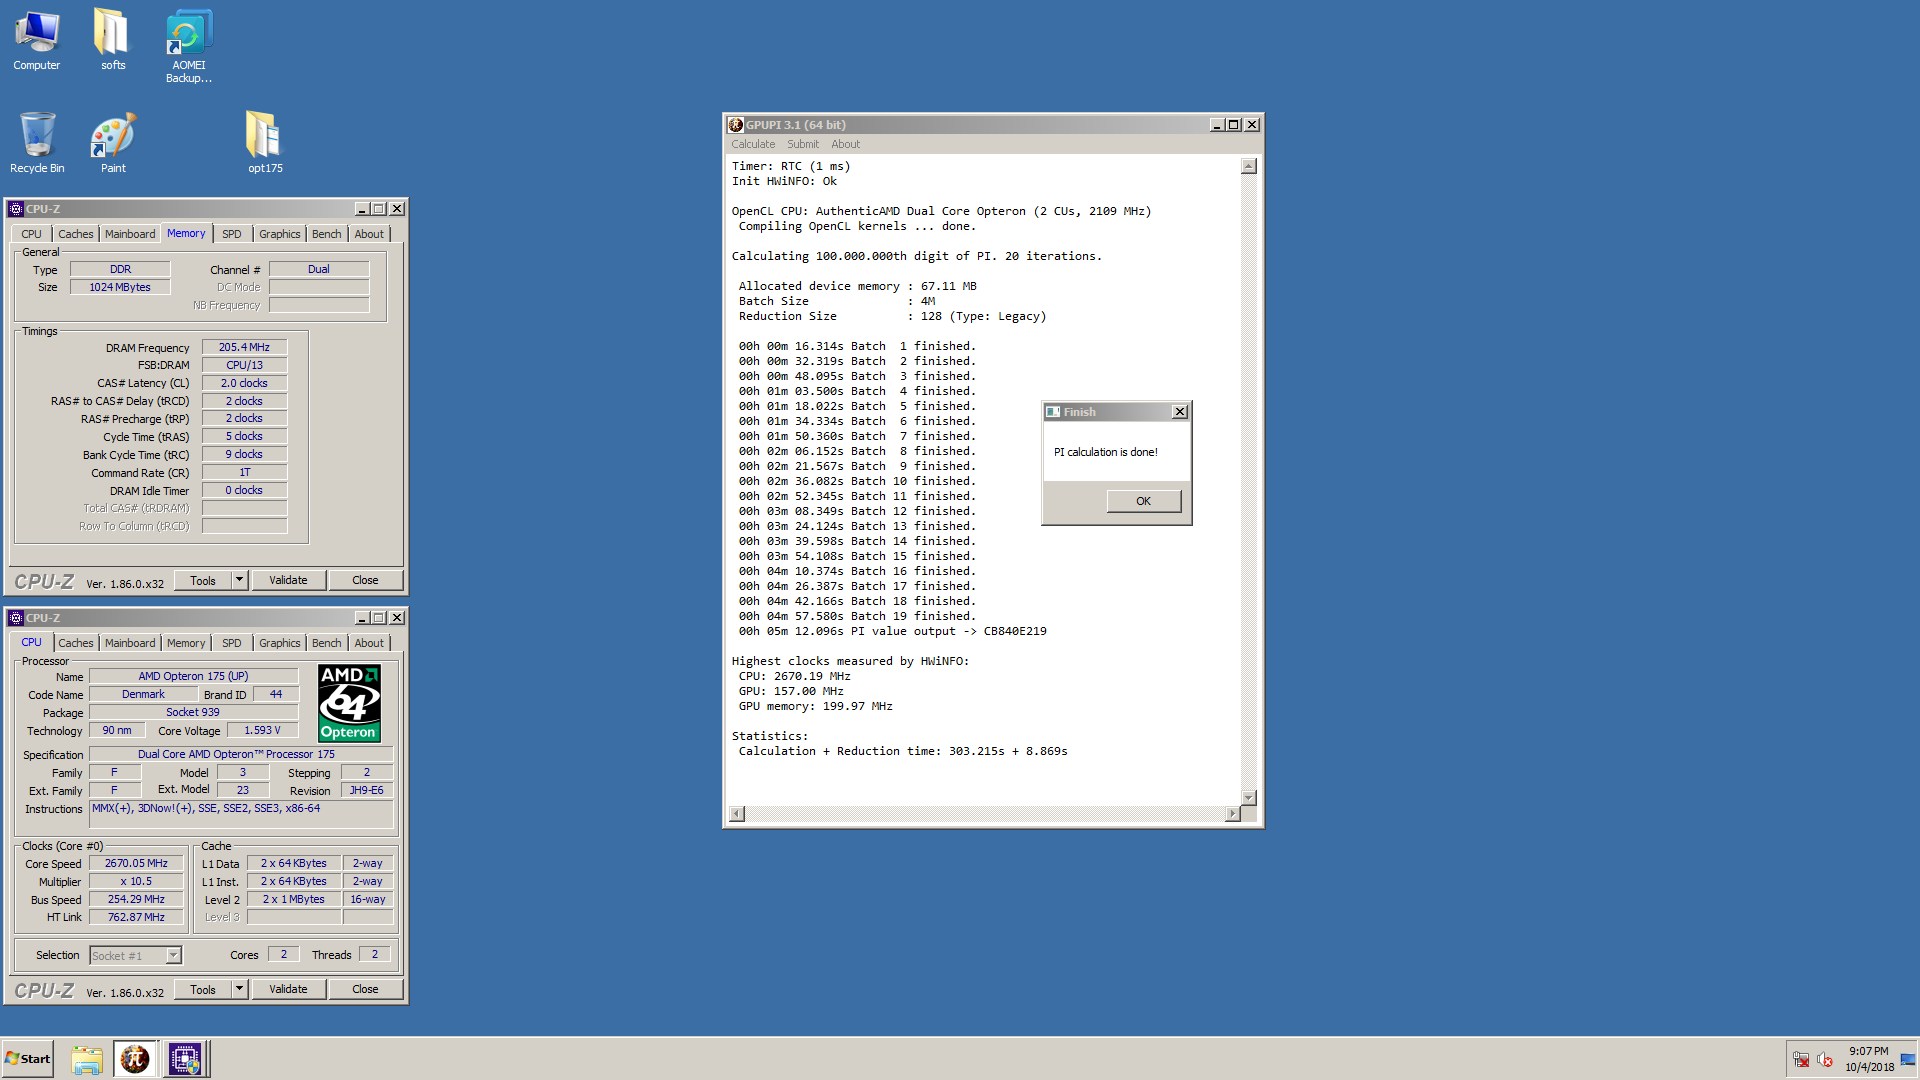
Task: Launch Paint from desktop
Action: click(112, 143)
